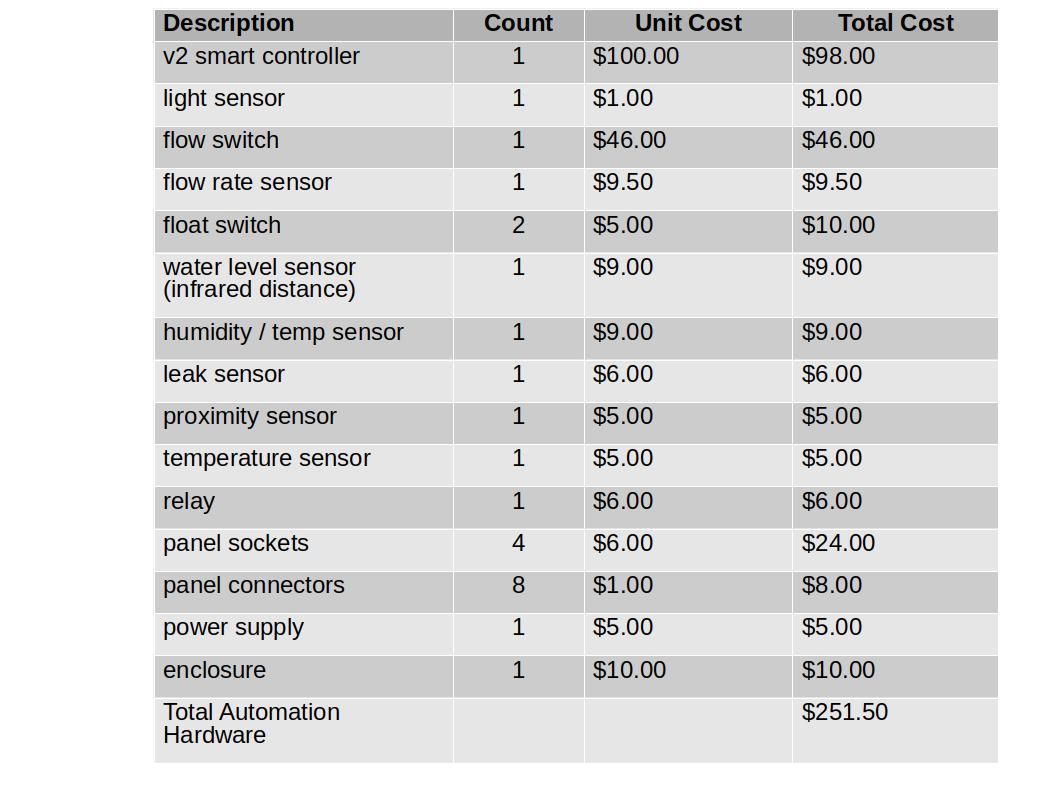Select the v2 smart controller cell
The width and height of the screenshot is (1058, 794).
pos(304,62)
